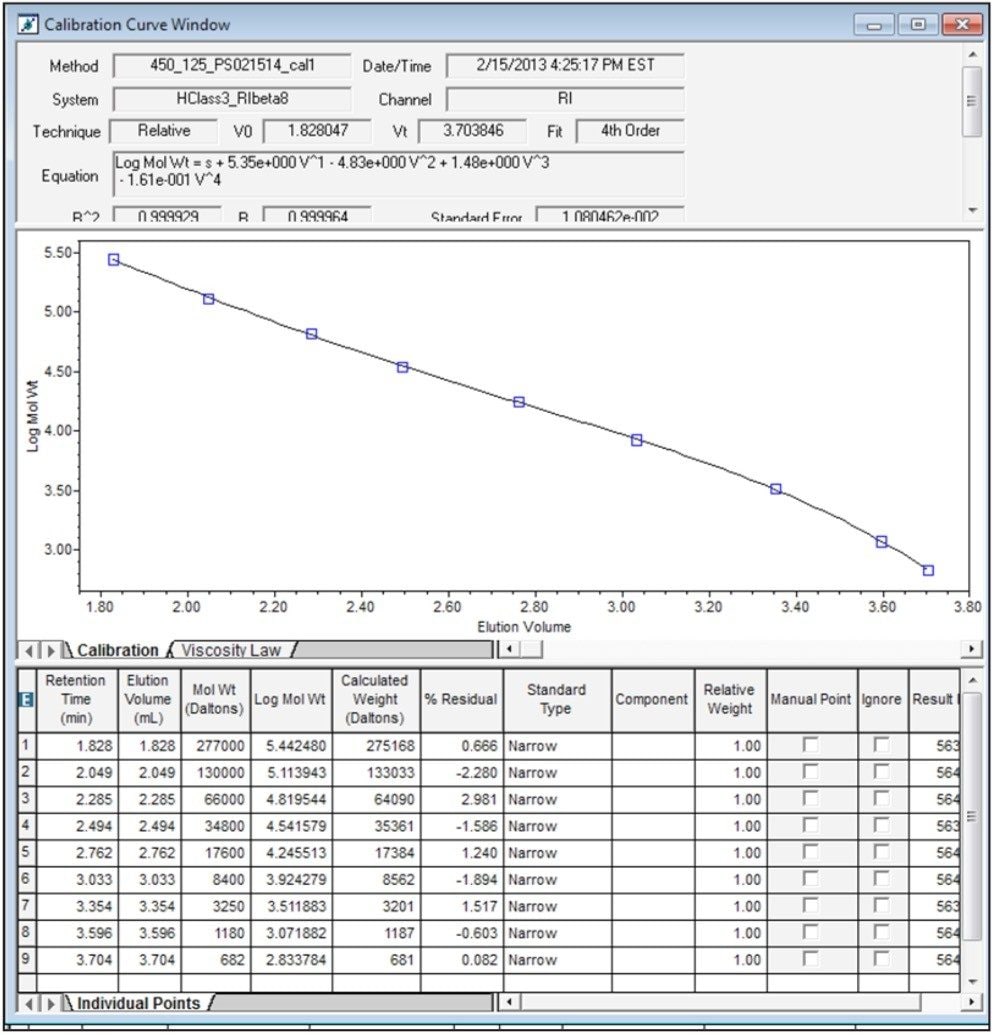Click the Standard Type column header

[x=557, y=700]
